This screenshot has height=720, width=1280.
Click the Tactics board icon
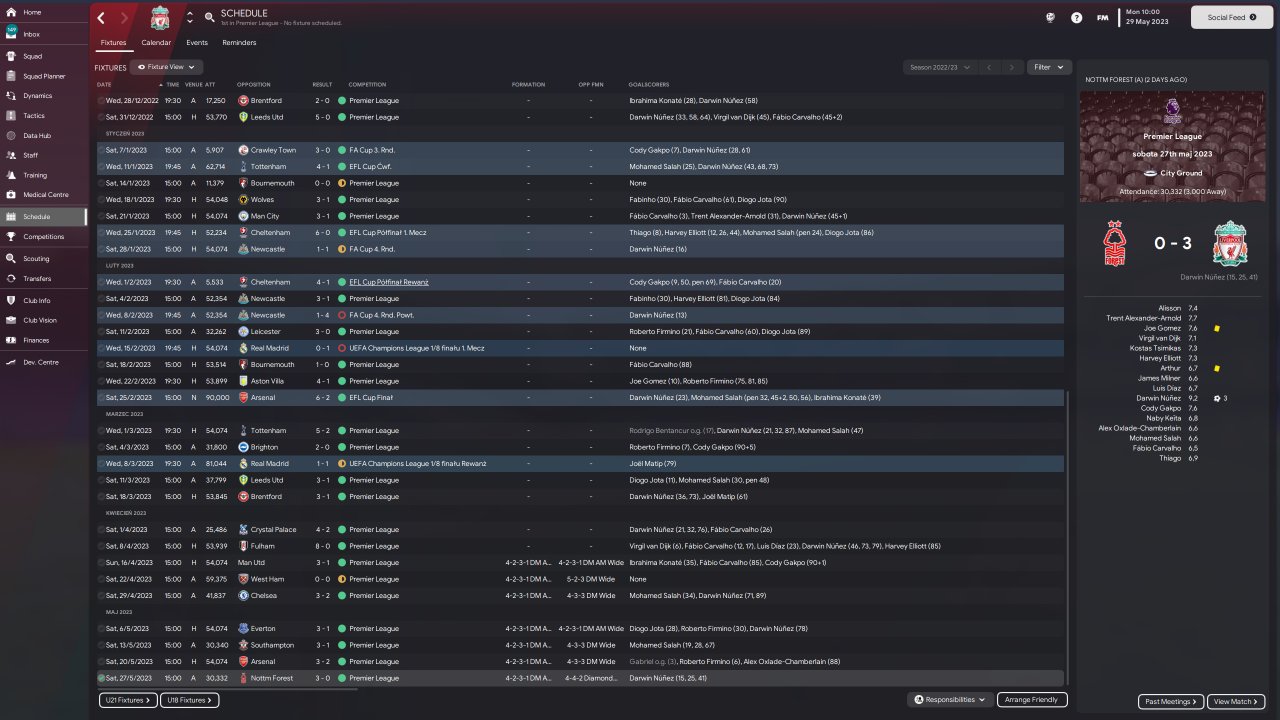tap(11, 116)
